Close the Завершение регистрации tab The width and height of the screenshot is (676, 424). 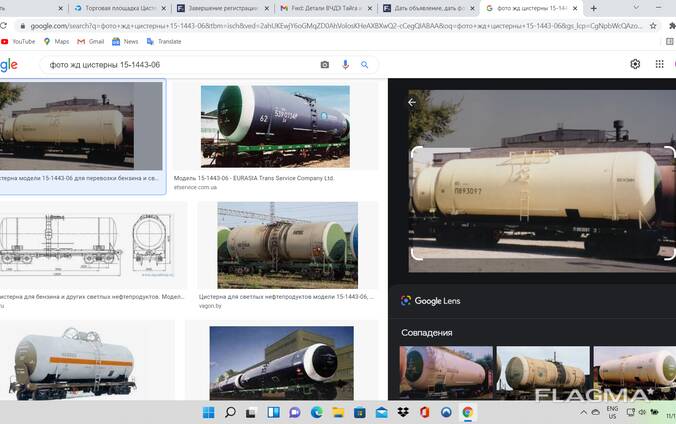tap(267, 8)
